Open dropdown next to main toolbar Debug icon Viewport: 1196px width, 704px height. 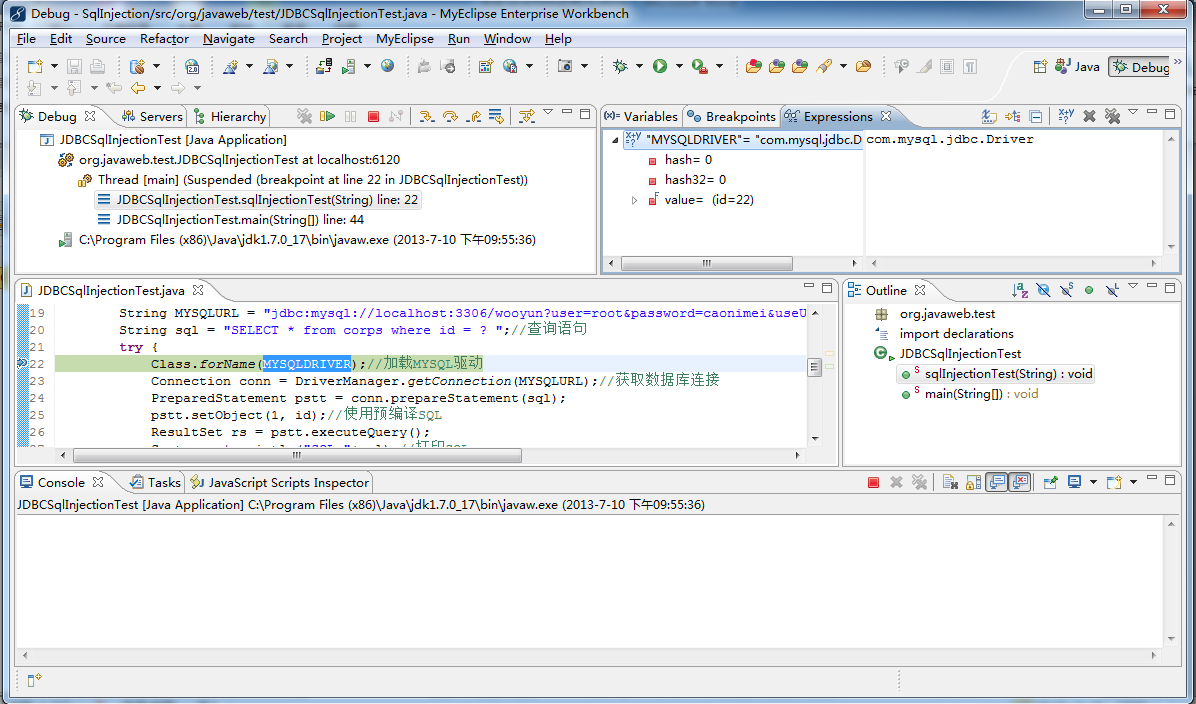[639, 66]
